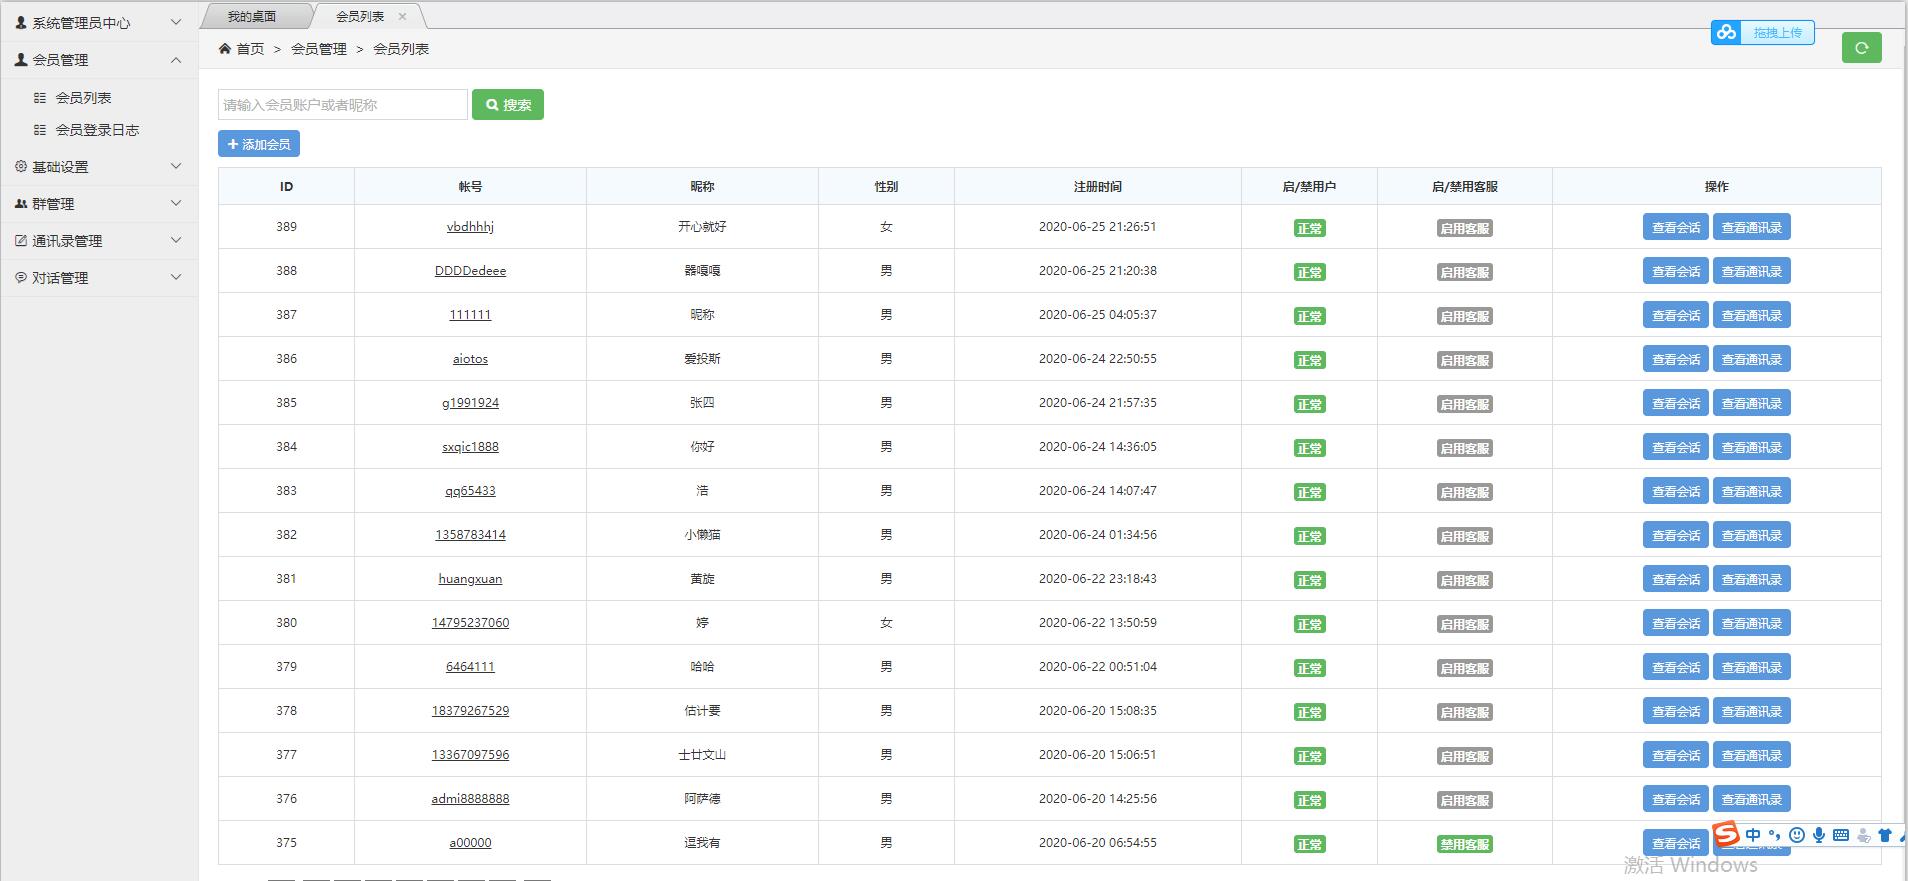Click the Sogou emoji face icon
1908x881 pixels.
point(1797,835)
